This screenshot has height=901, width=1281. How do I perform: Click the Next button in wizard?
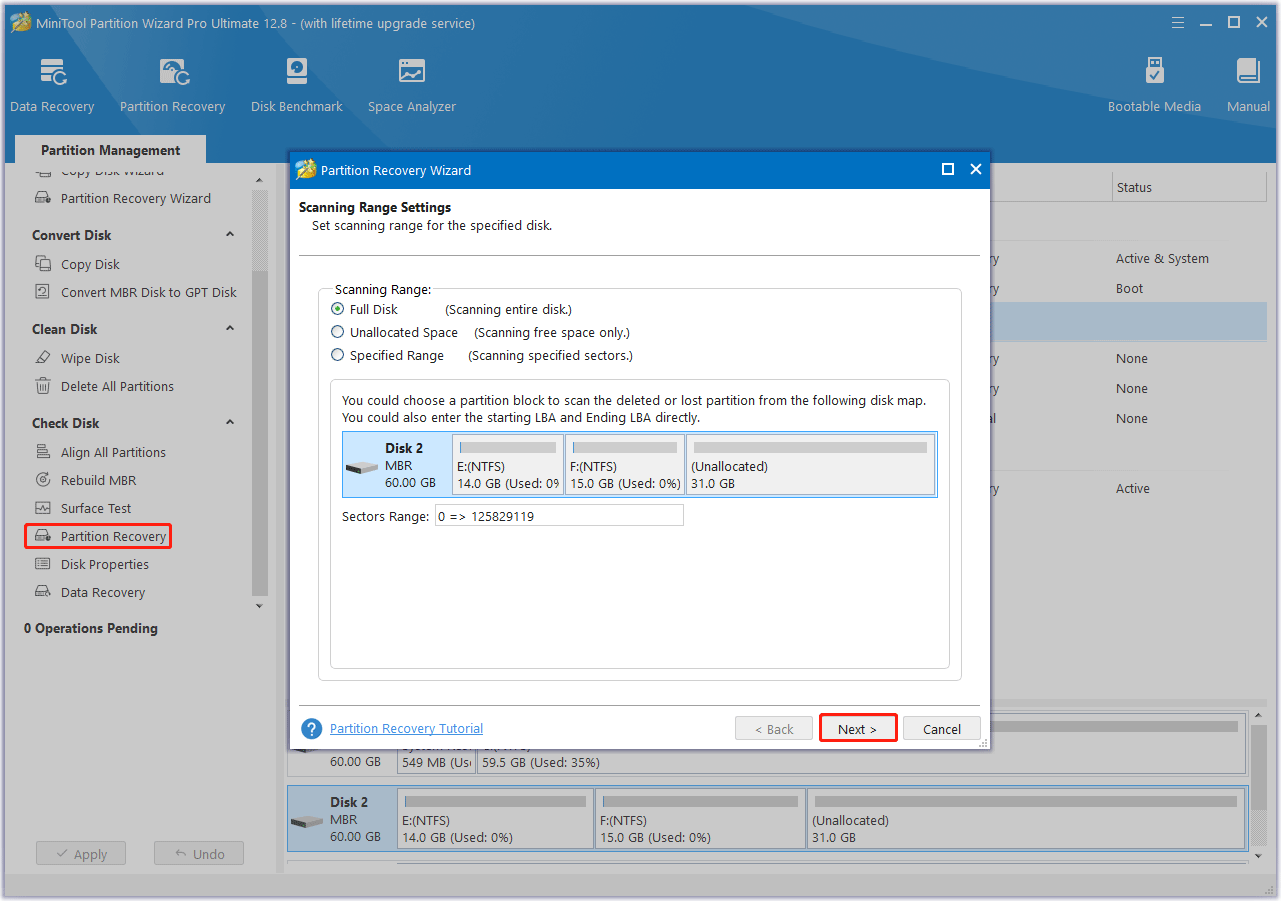point(857,729)
